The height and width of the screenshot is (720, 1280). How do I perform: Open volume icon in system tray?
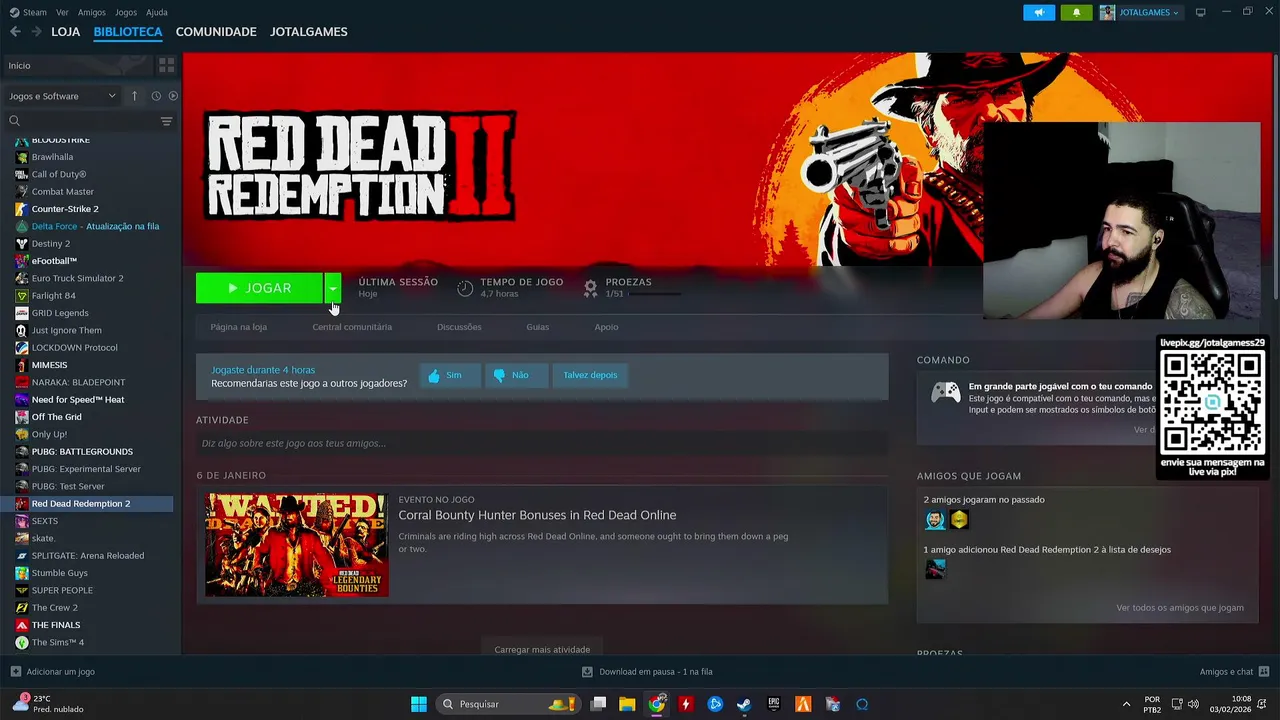pyautogui.click(x=1194, y=704)
